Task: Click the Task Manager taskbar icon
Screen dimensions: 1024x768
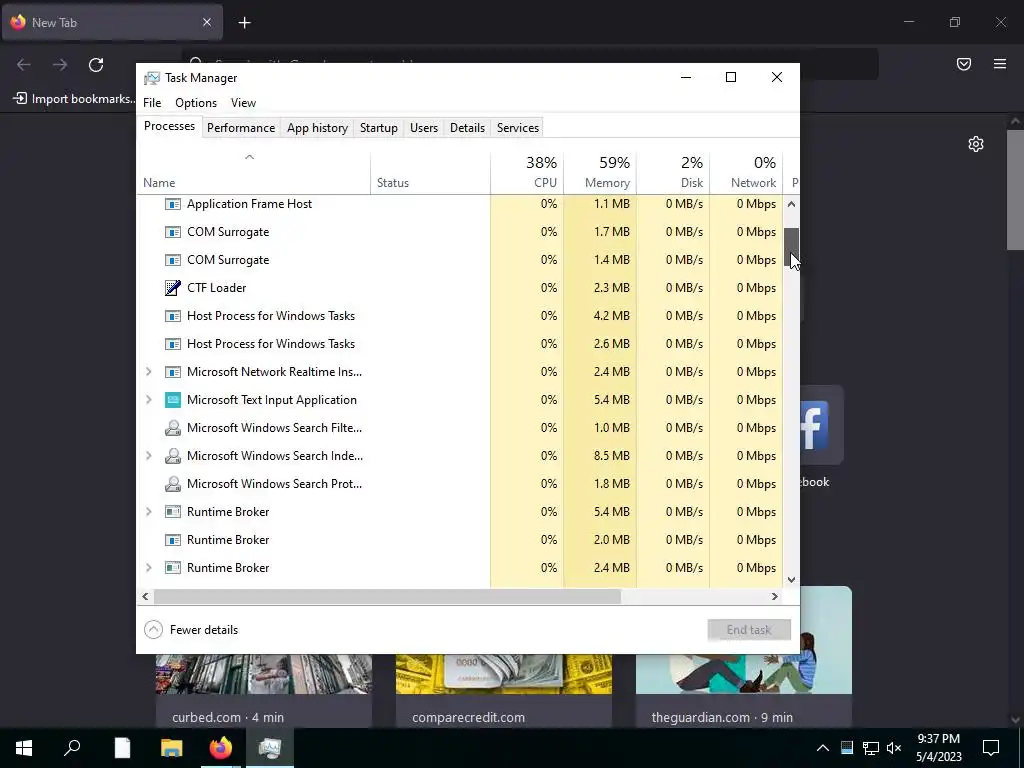Action: (x=270, y=748)
